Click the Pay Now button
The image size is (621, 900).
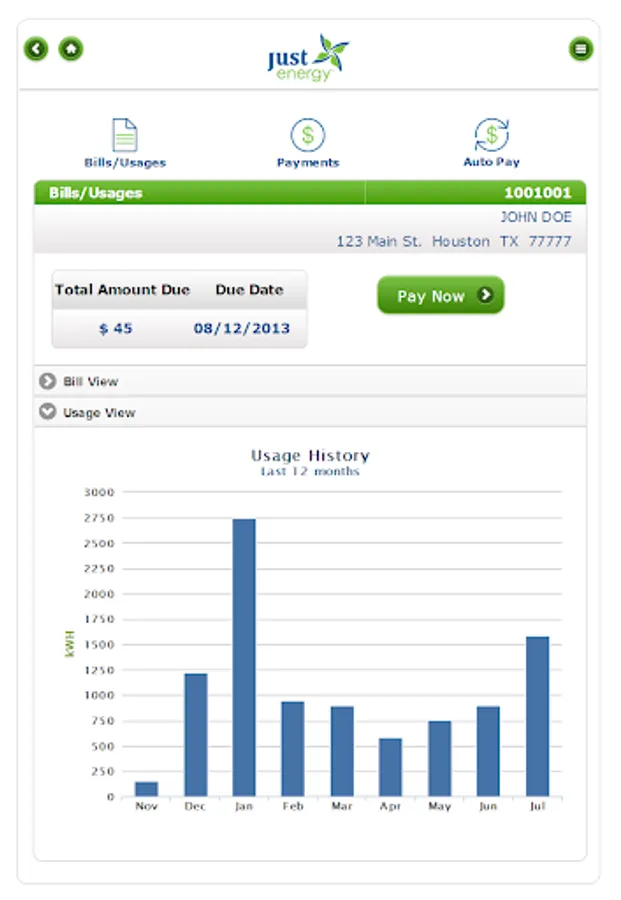[x=441, y=295]
